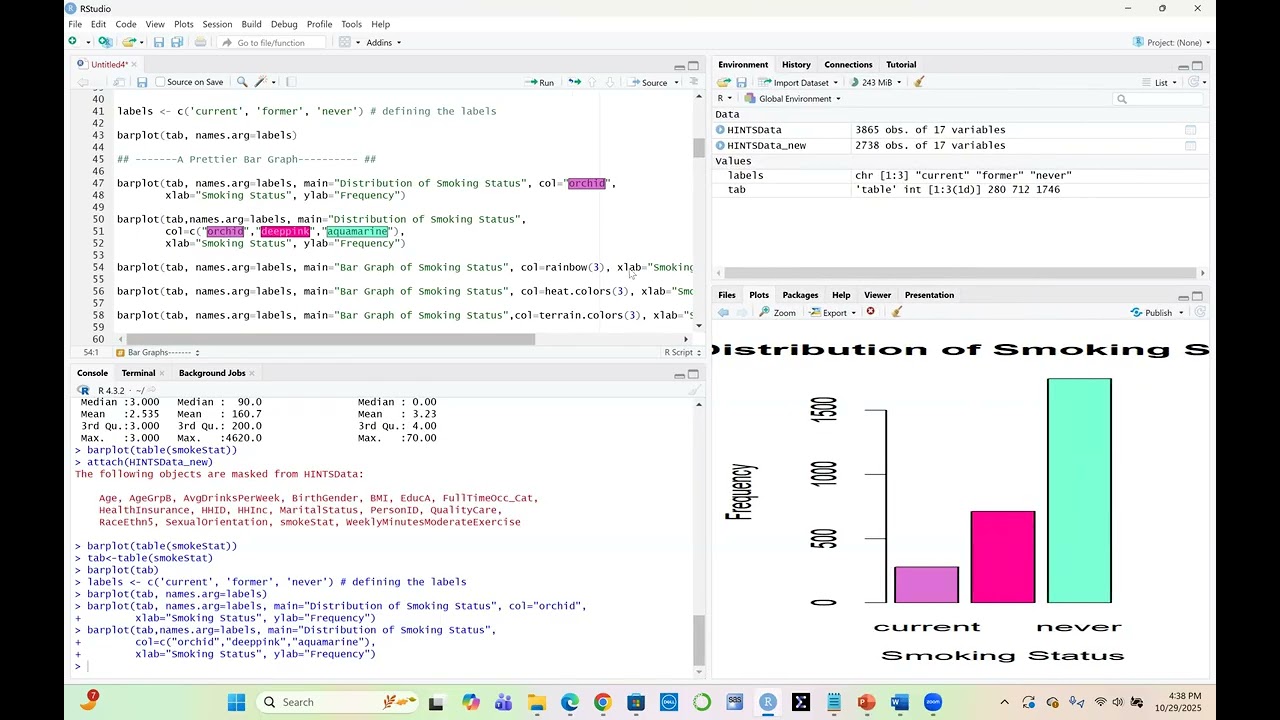1280x720 pixels.
Task: Open the Bar Graphs section navigator dropdown
Action: [157, 352]
